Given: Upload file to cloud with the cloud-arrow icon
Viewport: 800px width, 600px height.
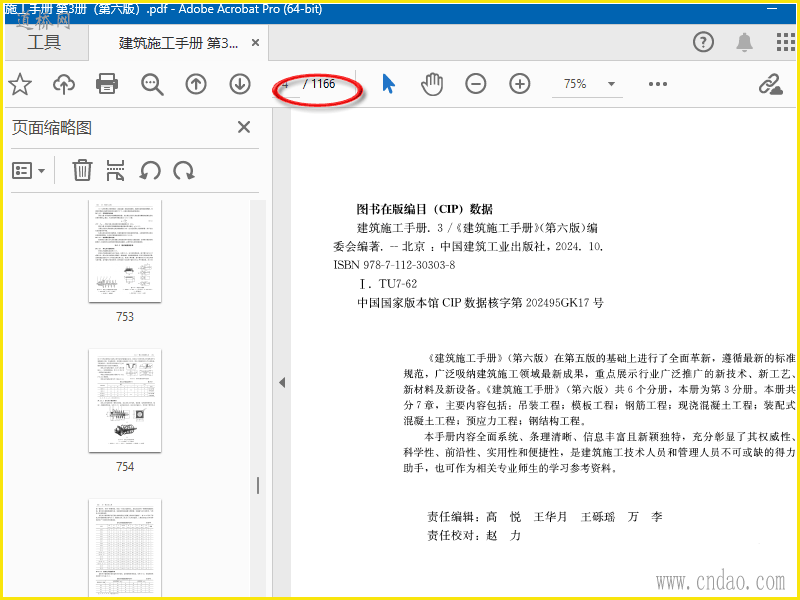Looking at the screenshot, I should pos(64,84).
